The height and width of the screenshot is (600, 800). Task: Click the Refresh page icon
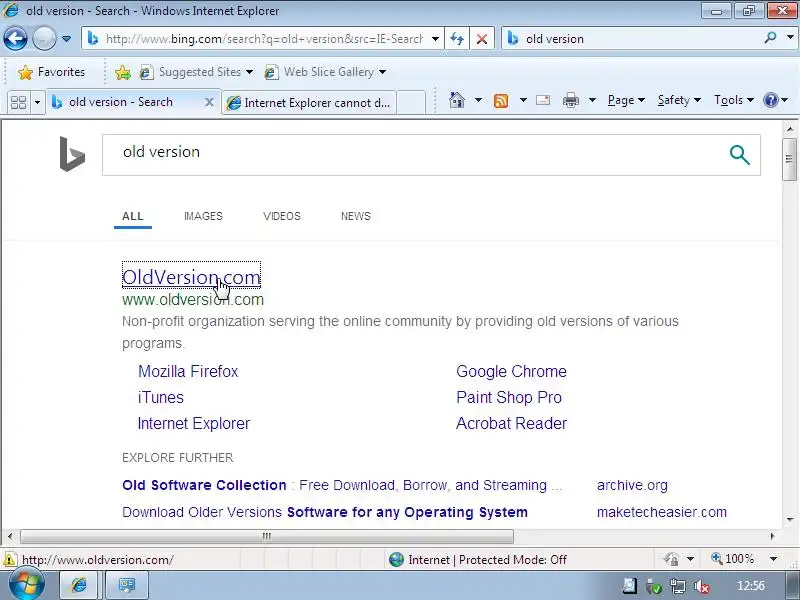coord(457,39)
